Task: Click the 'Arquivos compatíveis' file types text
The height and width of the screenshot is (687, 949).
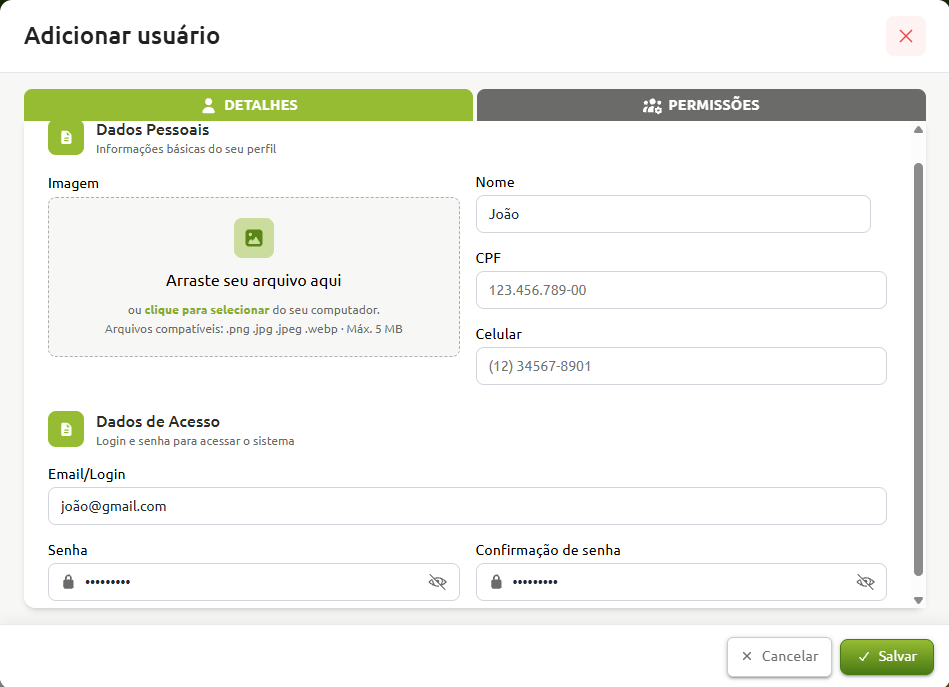Action: (254, 329)
